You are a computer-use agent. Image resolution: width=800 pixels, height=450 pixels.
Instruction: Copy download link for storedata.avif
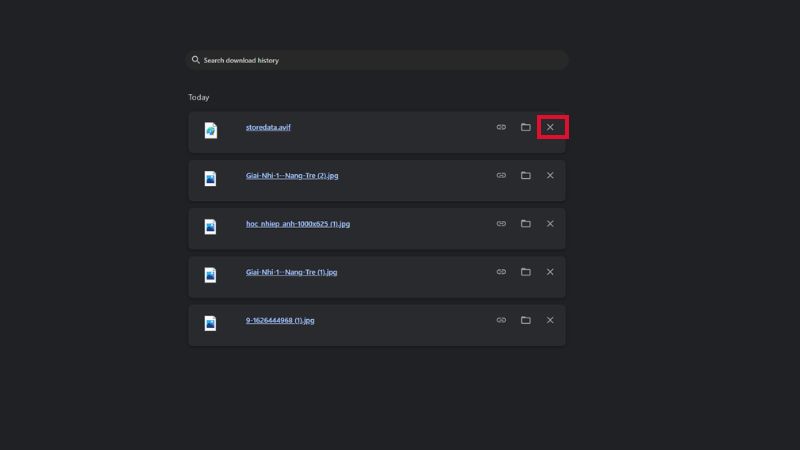[501, 127]
